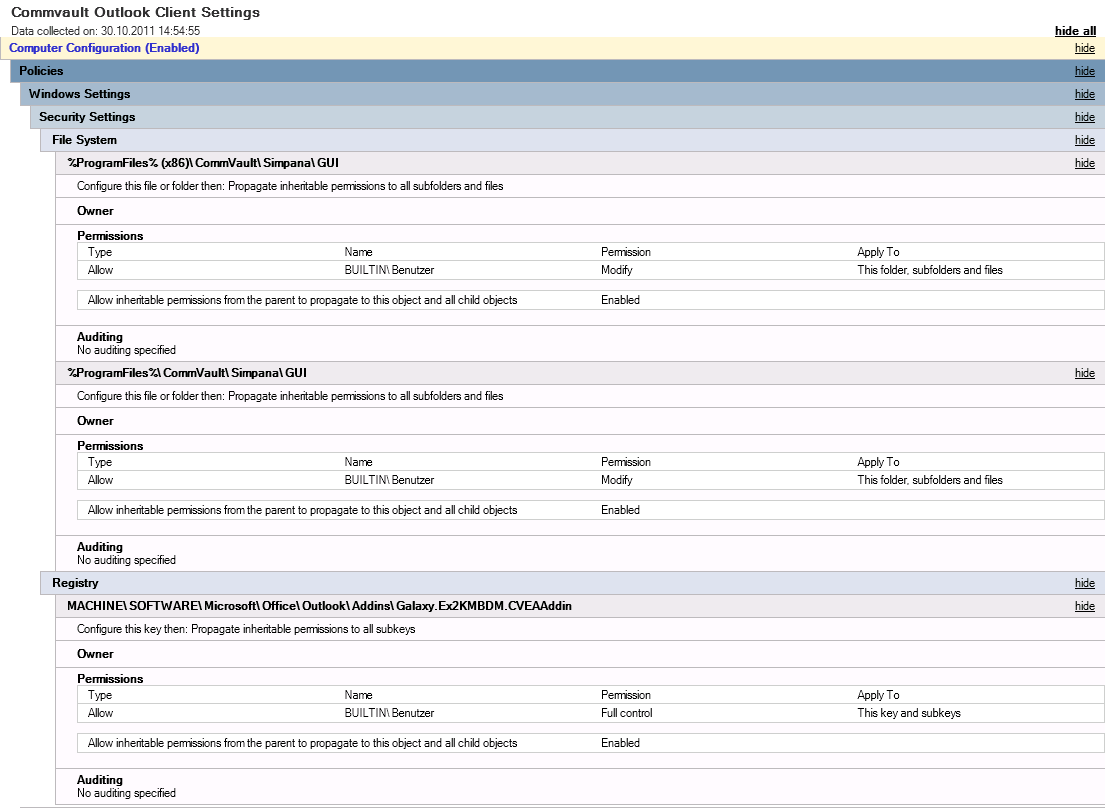Click 'No auditing specified' under registry key
The height and width of the screenshot is (808, 1105).
click(126, 793)
